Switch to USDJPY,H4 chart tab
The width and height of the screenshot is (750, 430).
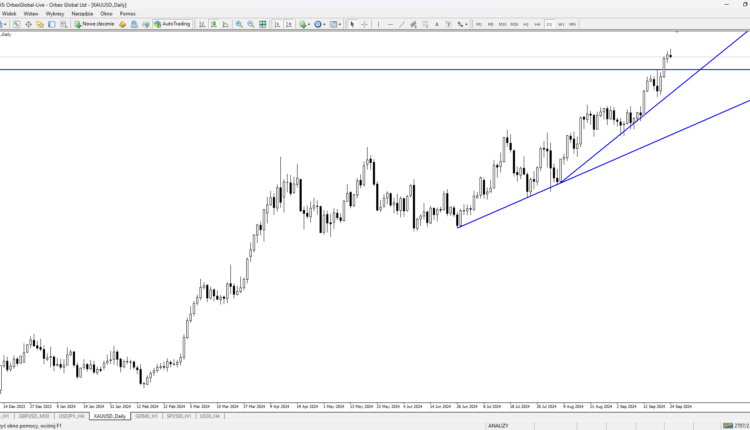pyautogui.click(x=71, y=416)
